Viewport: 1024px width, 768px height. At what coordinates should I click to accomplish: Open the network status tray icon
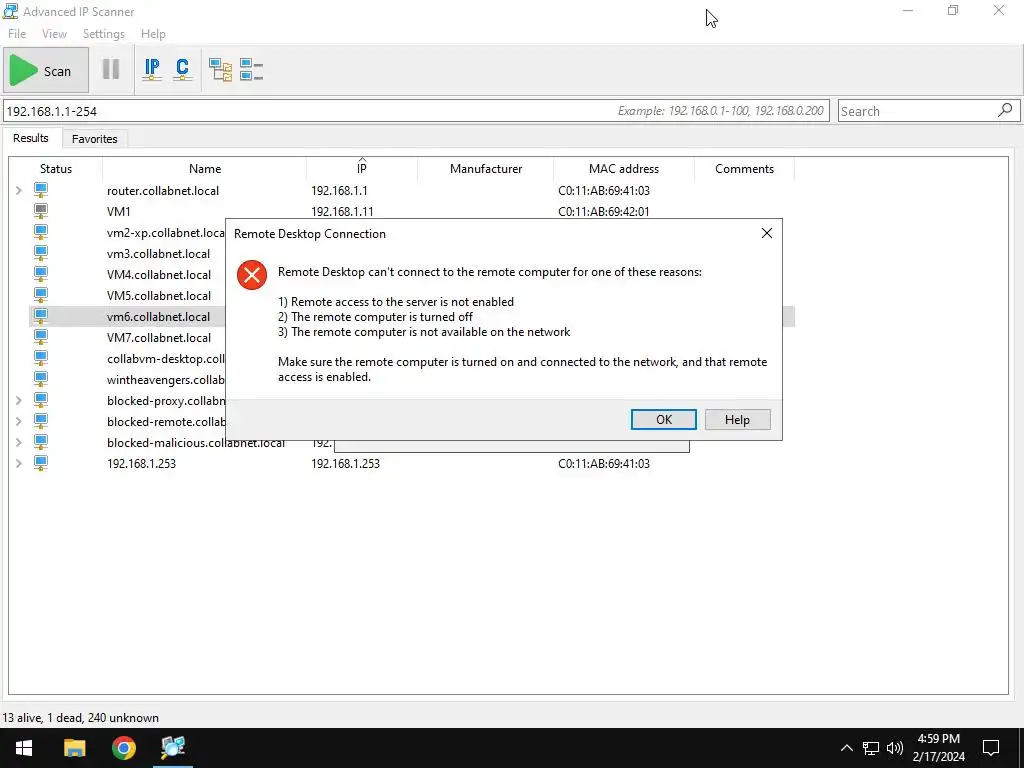871,748
